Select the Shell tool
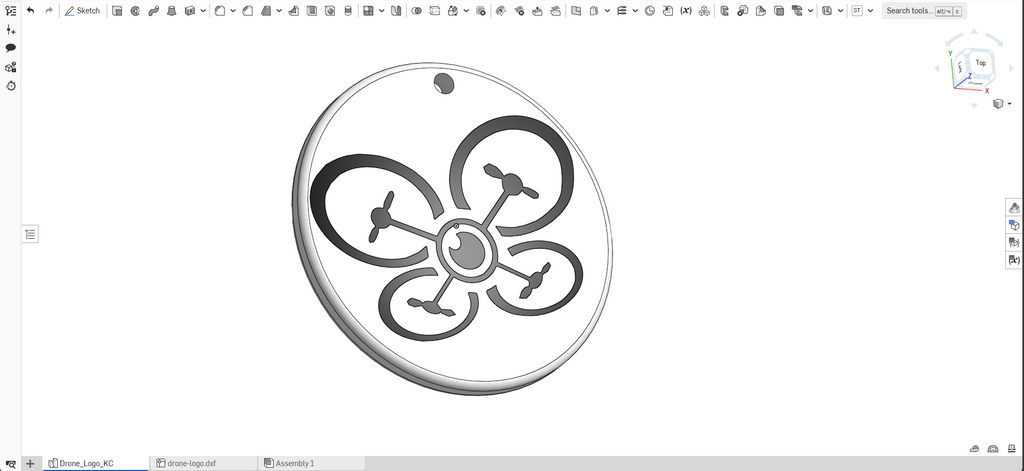This screenshot has height=471, width=1024. coord(312,10)
